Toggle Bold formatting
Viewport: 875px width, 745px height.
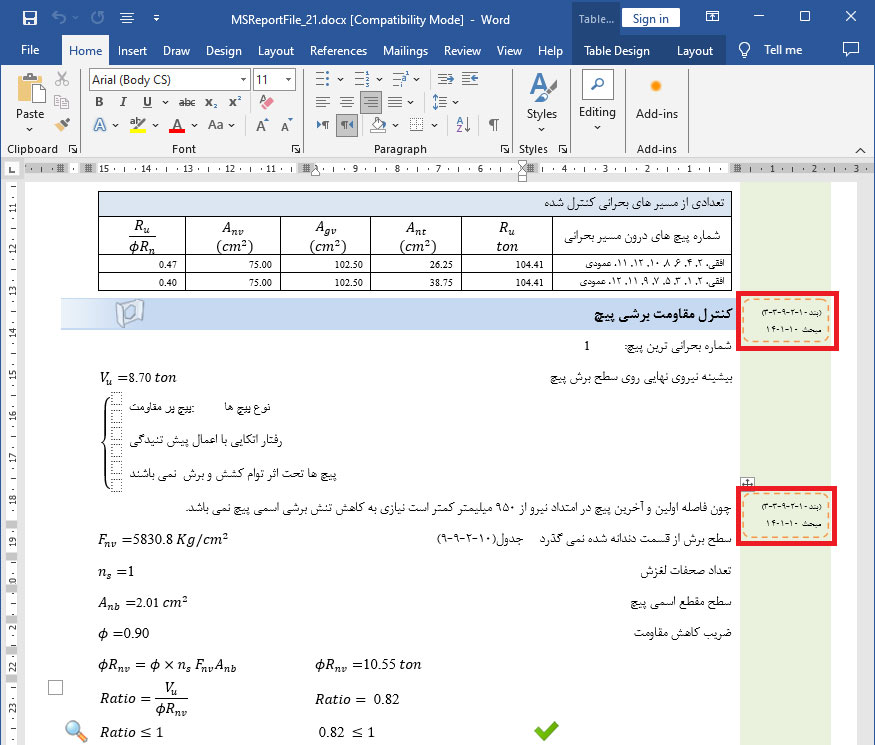tap(99, 102)
